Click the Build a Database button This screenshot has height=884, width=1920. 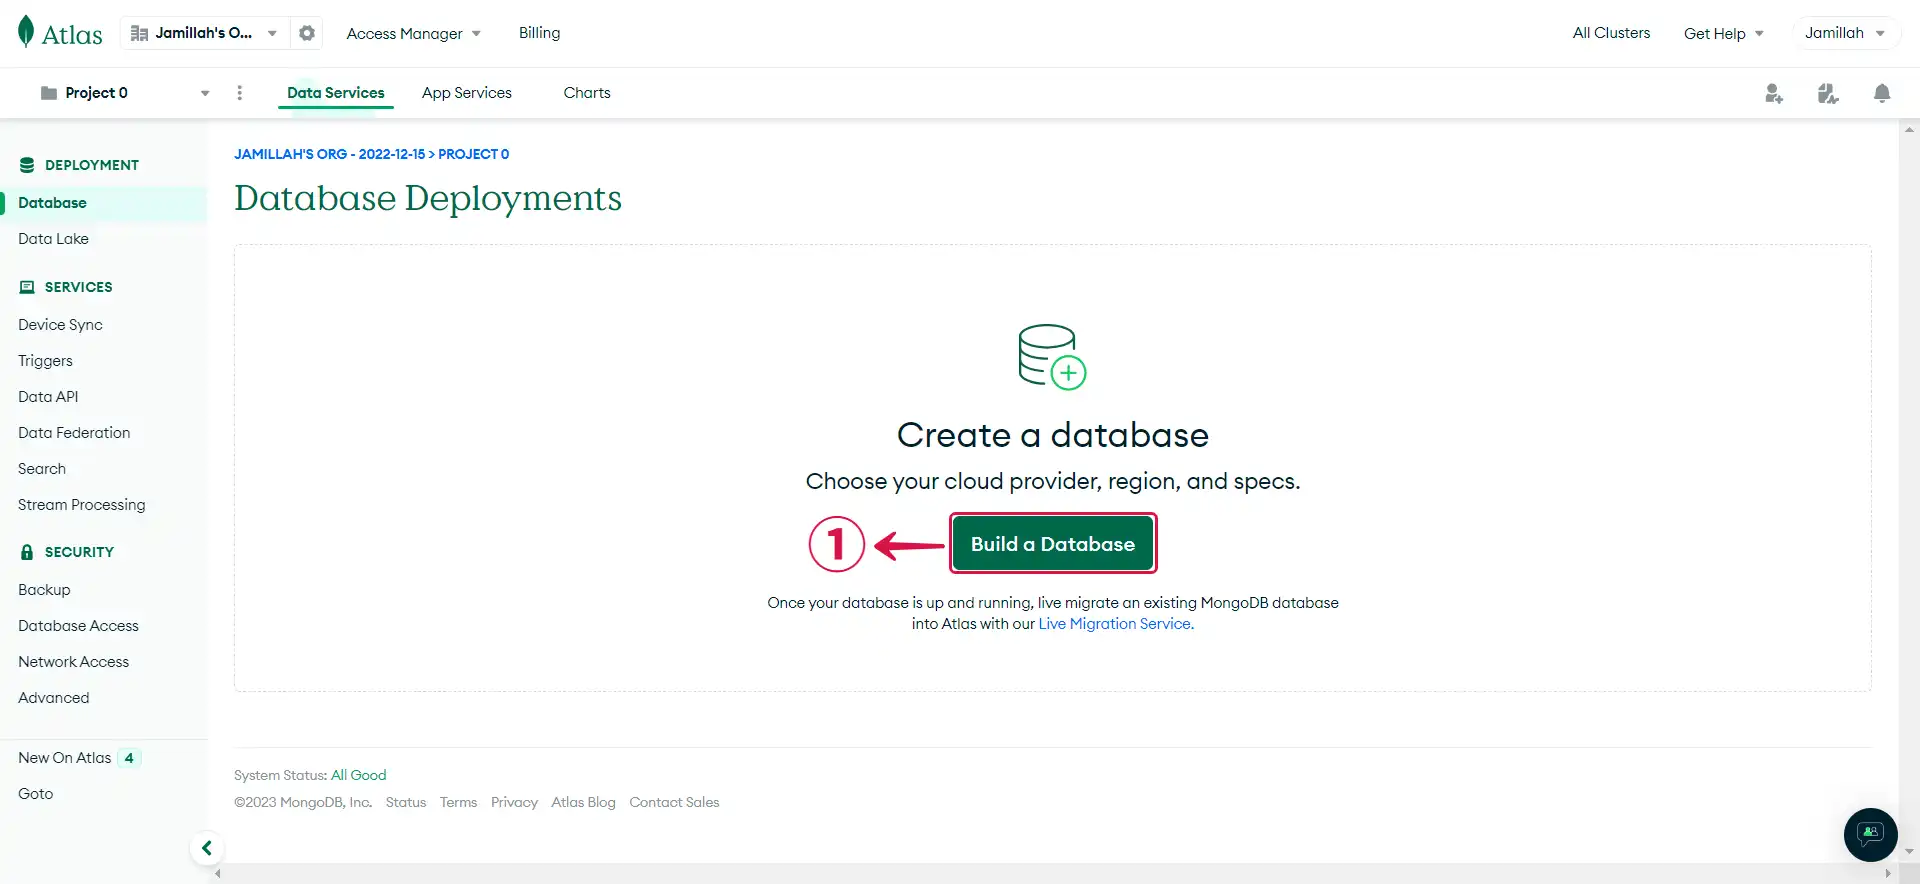point(1052,544)
